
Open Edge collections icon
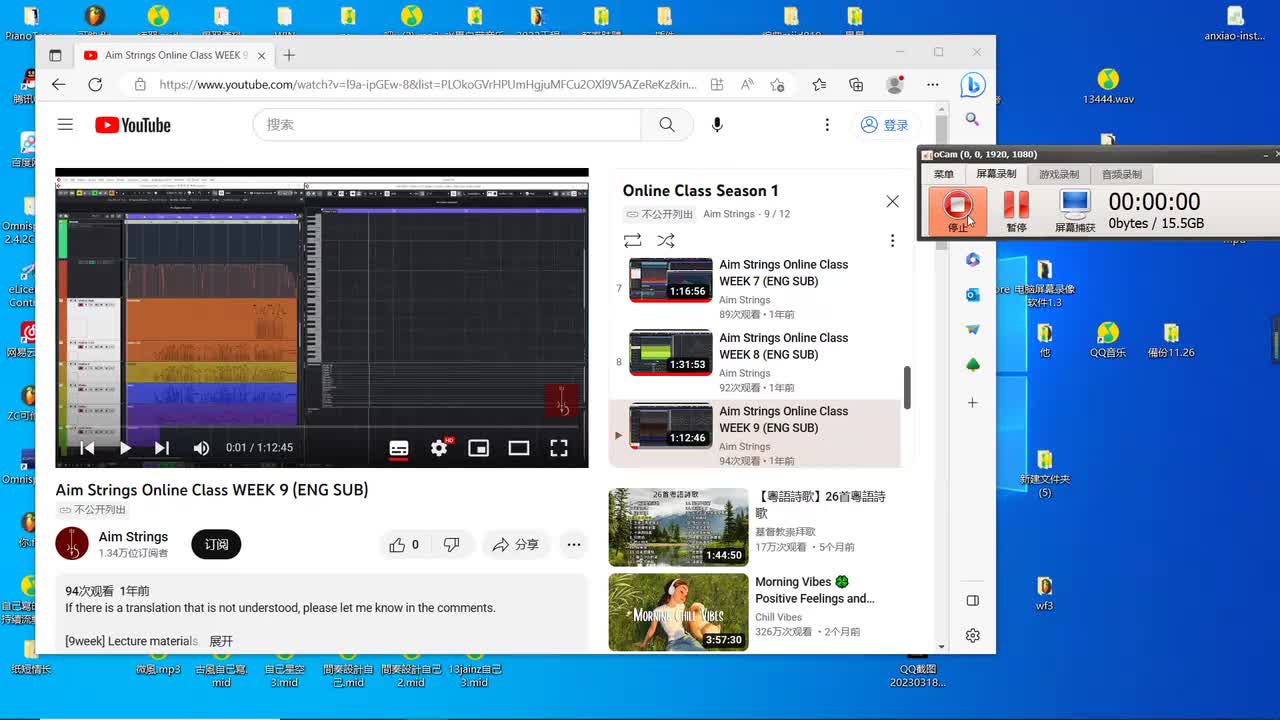(x=856, y=85)
